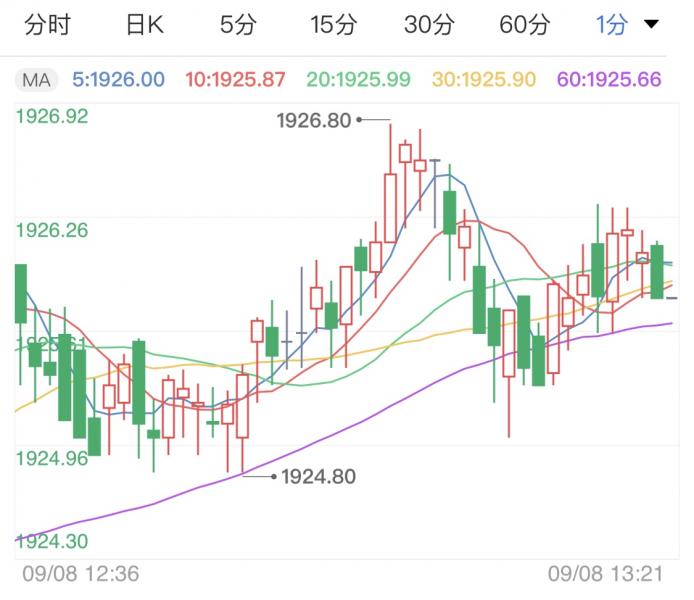Choose the 15分 interval tab
The image size is (694, 600).
[333, 26]
